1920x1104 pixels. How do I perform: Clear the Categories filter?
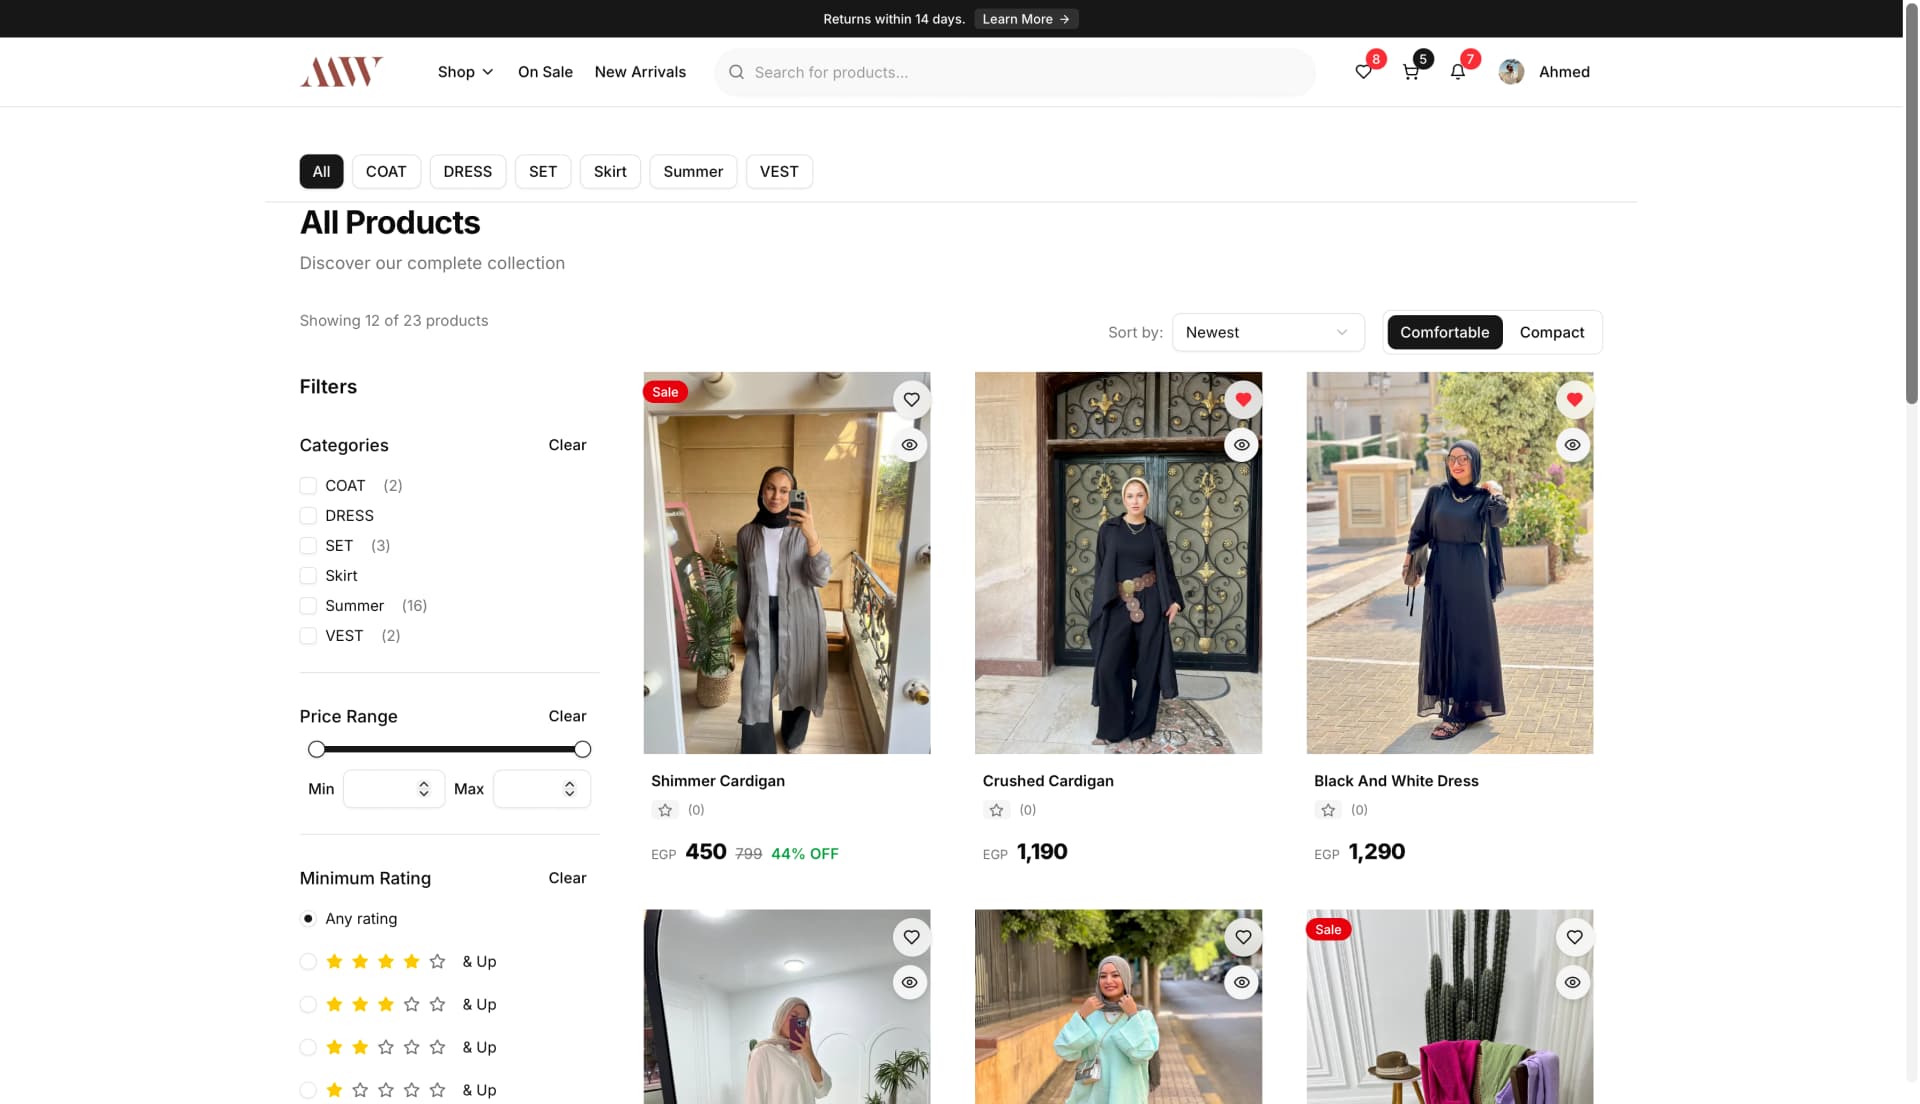pos(567,445)
